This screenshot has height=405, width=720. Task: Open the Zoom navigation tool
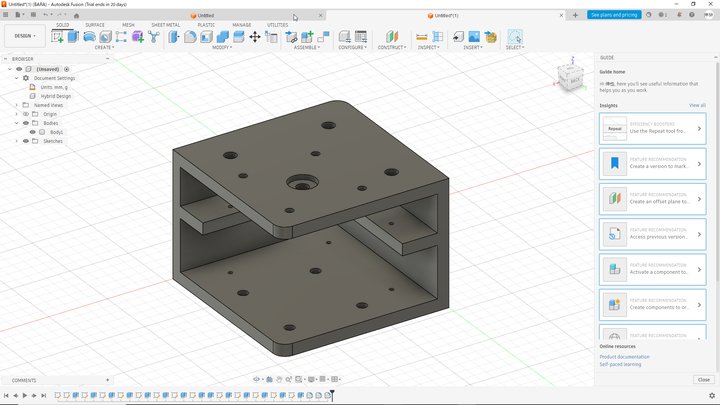tap(288, 379)
